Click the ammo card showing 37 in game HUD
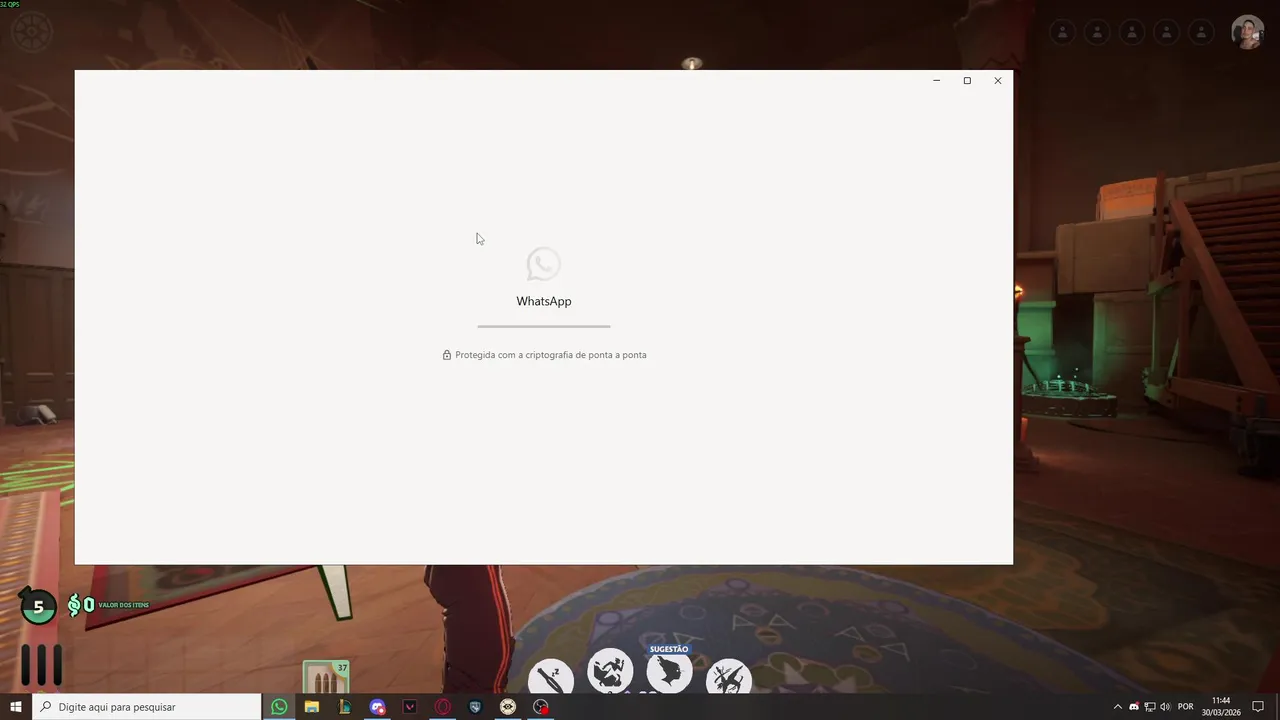Screen dimensions: 1280x720 click(x=326, y=677)
